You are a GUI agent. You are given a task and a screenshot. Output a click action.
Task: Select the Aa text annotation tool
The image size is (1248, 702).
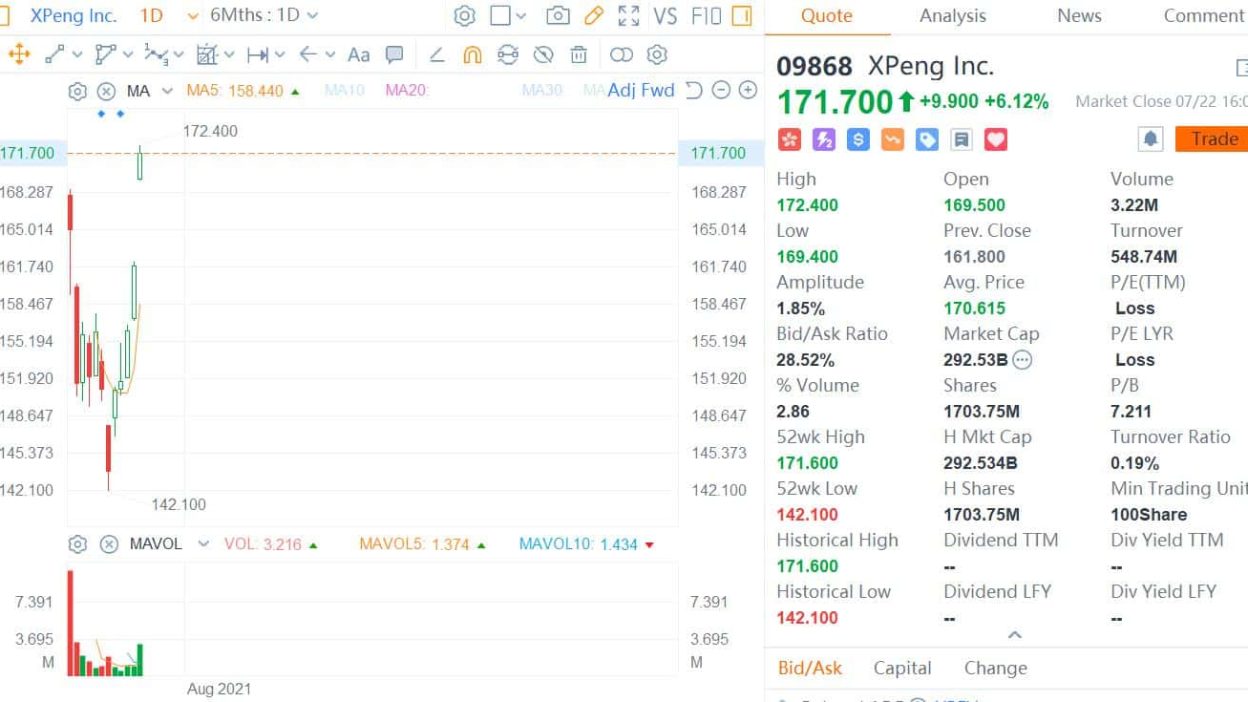pos(358,55)
